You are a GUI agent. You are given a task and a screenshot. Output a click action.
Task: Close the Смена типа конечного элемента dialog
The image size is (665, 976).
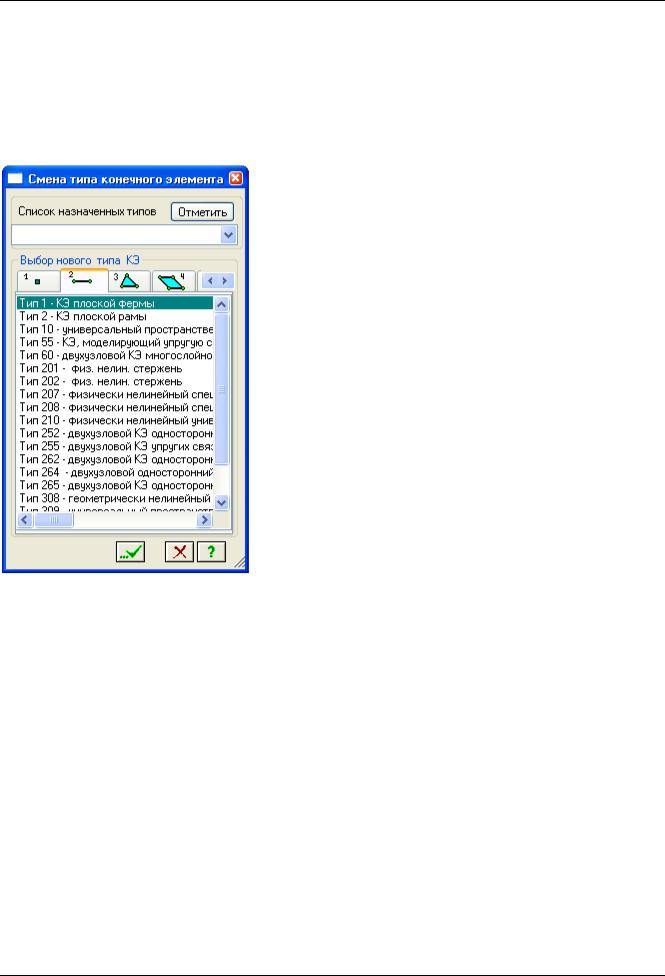pyautogui.click(x=236, y=178)
